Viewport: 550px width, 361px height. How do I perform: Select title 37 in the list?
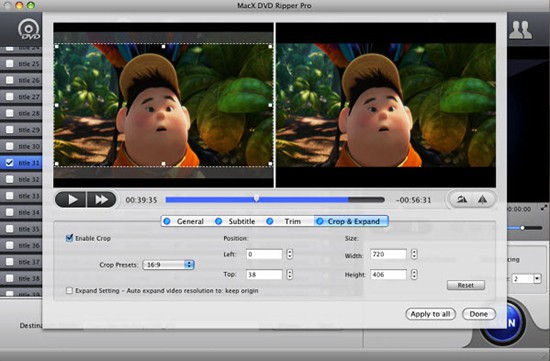coord(21,262)
